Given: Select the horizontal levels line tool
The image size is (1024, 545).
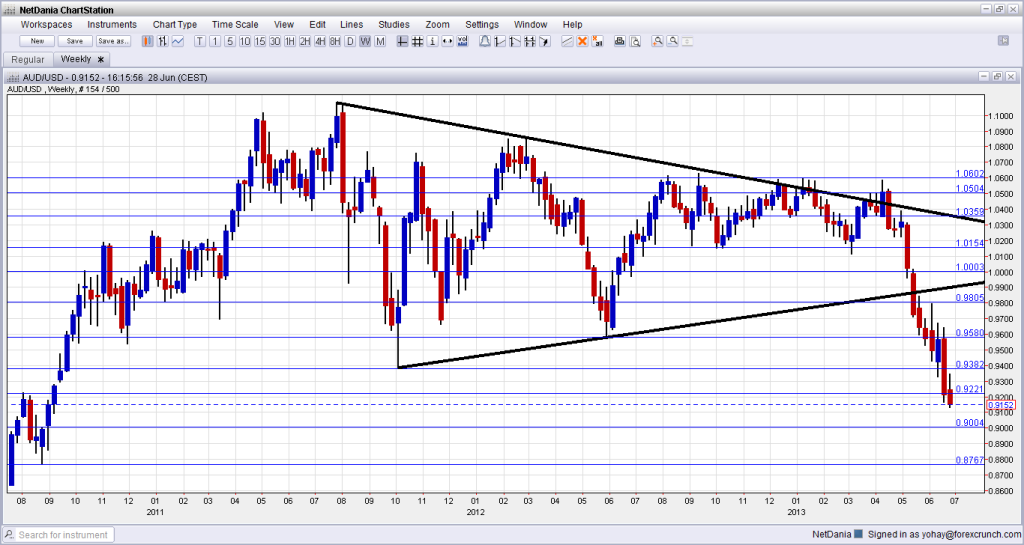Looking at the screenshot, I should [530, 41].
